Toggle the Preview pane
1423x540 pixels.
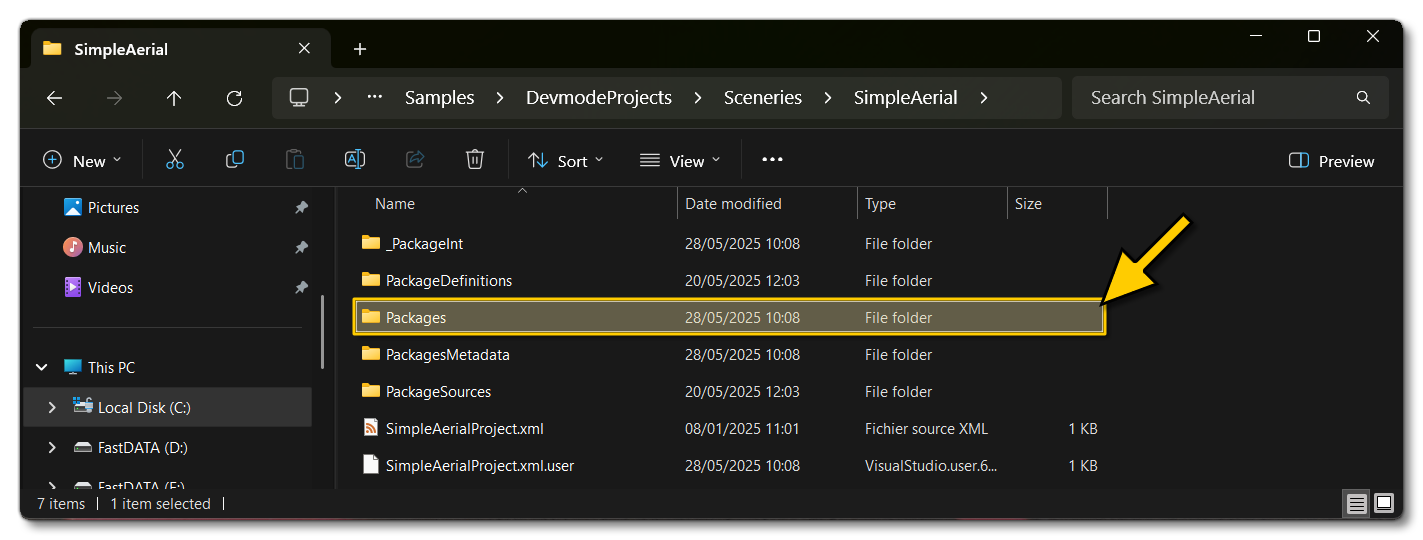pyautogui.click(x=1332, y=161)
